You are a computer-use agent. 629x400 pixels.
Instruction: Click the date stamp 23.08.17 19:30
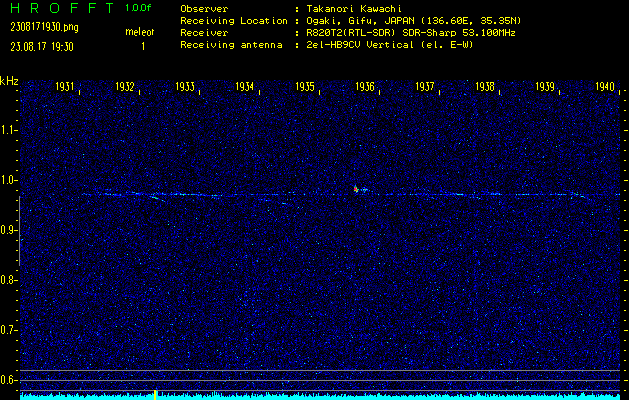click(45, 46)
